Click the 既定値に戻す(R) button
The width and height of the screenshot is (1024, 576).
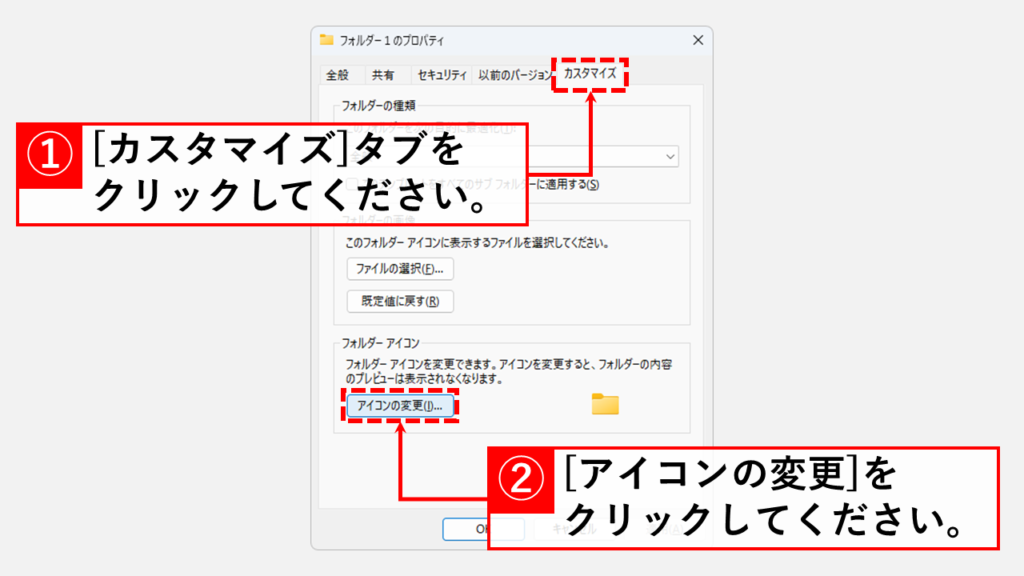(x=399, y=301)
